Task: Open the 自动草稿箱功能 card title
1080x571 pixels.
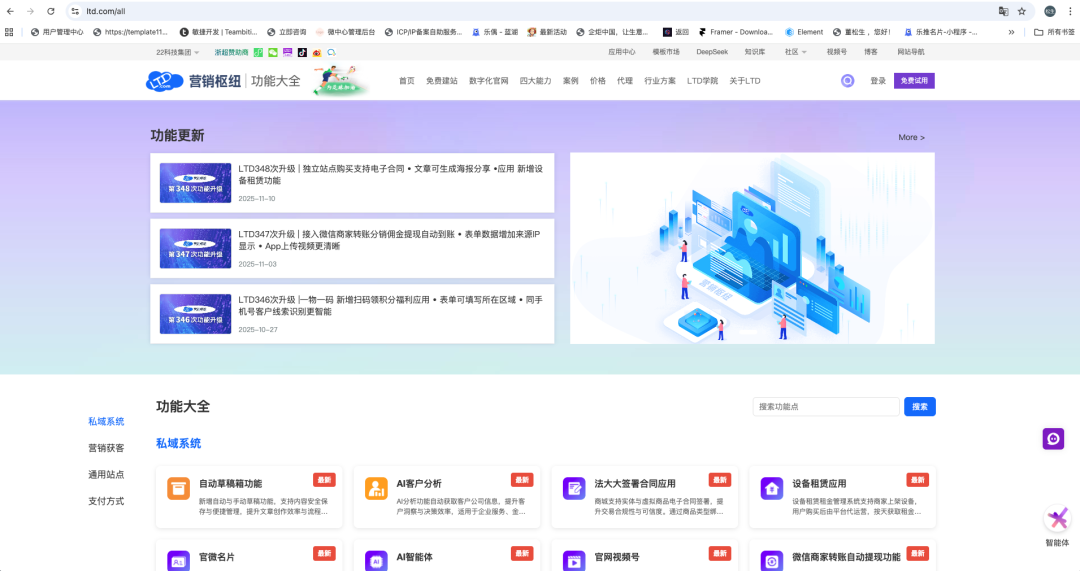Action: tap(230, 484)
